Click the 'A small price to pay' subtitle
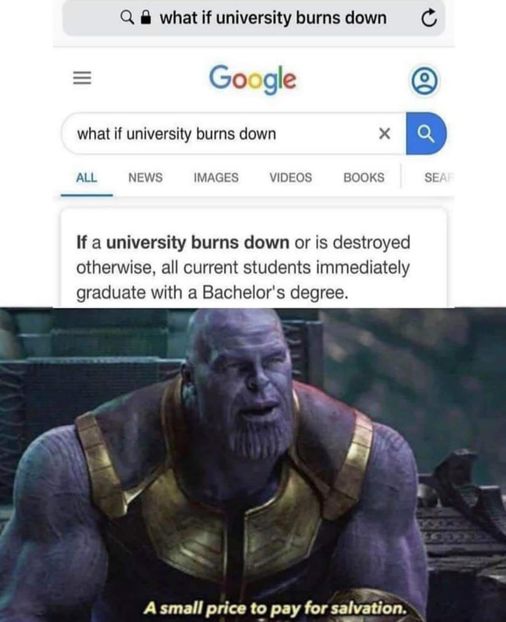 tap(275, 608)
